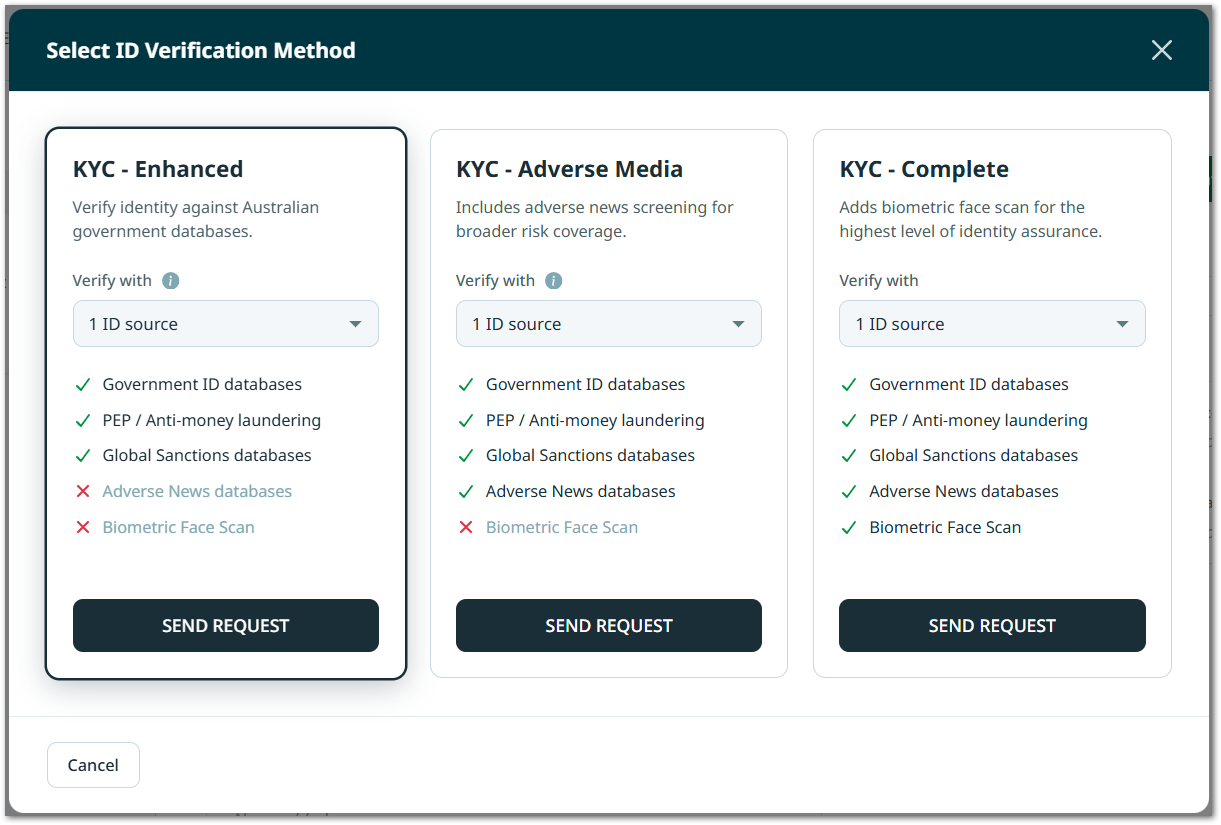
Task: Click description about biometric face scan identity assurance
Action: tap(971, 219)
